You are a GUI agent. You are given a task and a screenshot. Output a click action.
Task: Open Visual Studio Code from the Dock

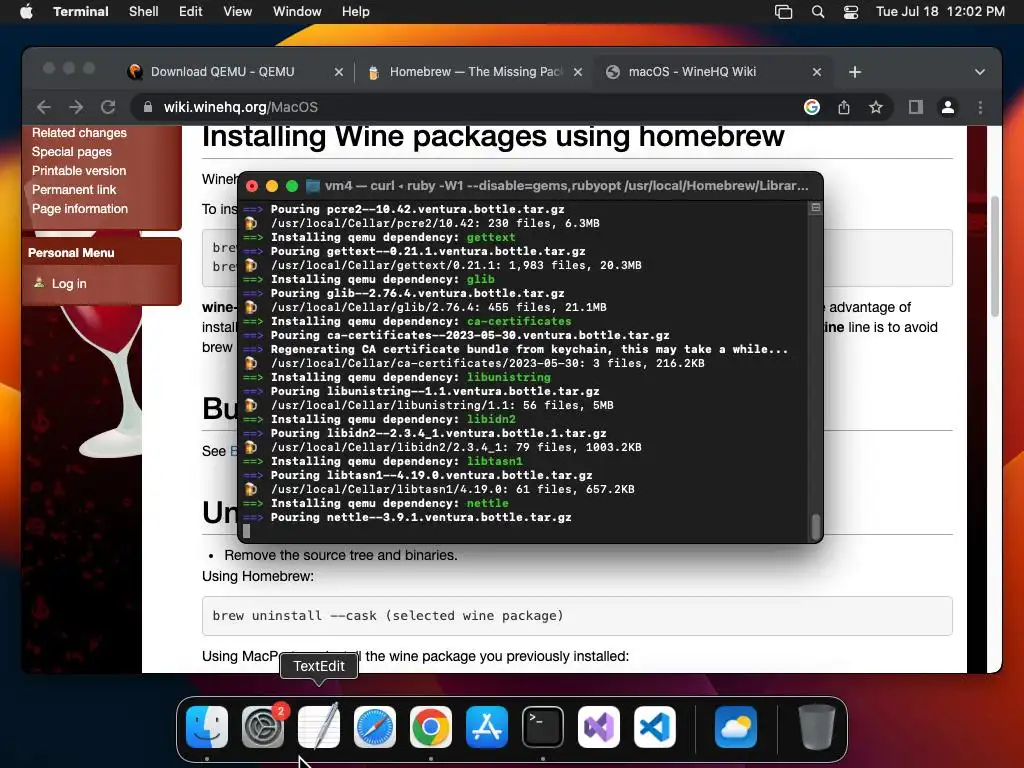tap(655, 727)
